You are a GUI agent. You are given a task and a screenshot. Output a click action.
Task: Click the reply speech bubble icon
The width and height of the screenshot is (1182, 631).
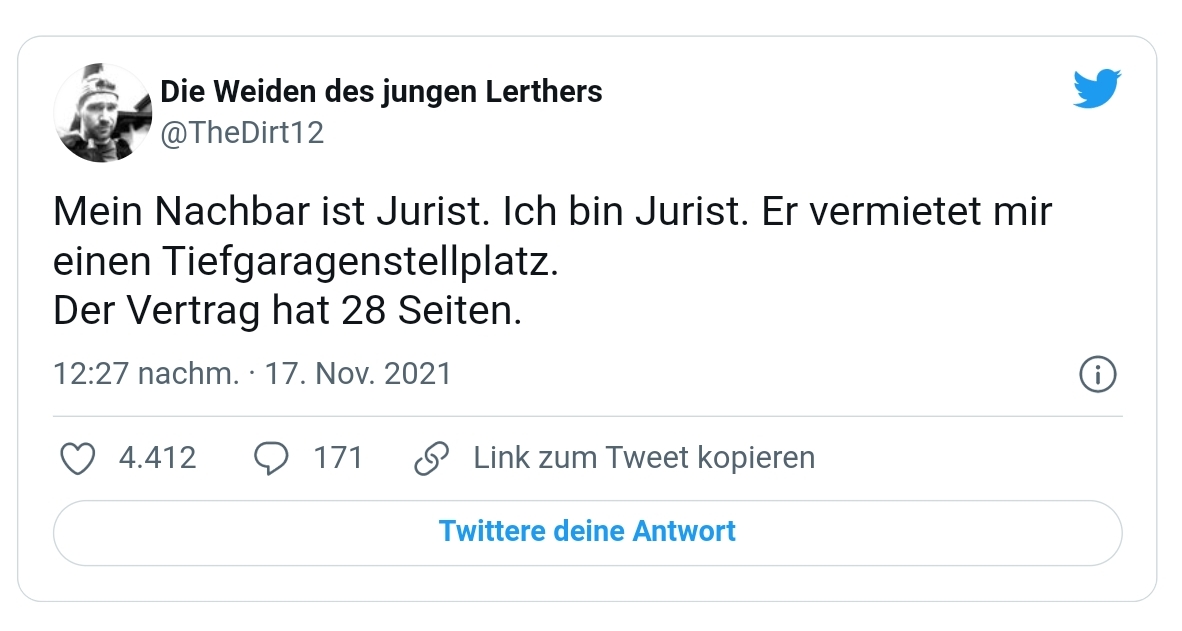tap(271, 458)
